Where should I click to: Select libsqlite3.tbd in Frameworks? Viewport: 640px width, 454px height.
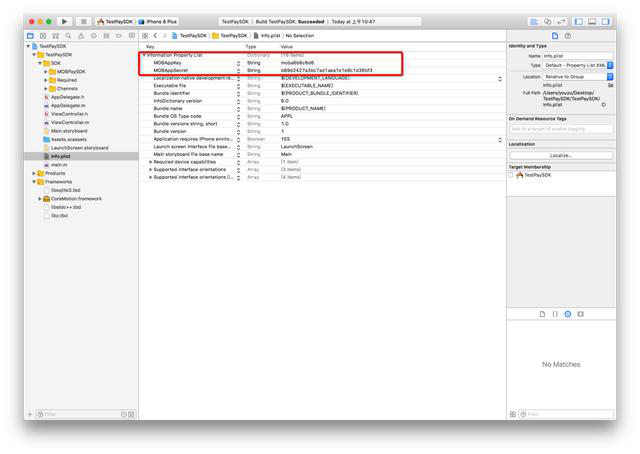click(x=65, y=190)
